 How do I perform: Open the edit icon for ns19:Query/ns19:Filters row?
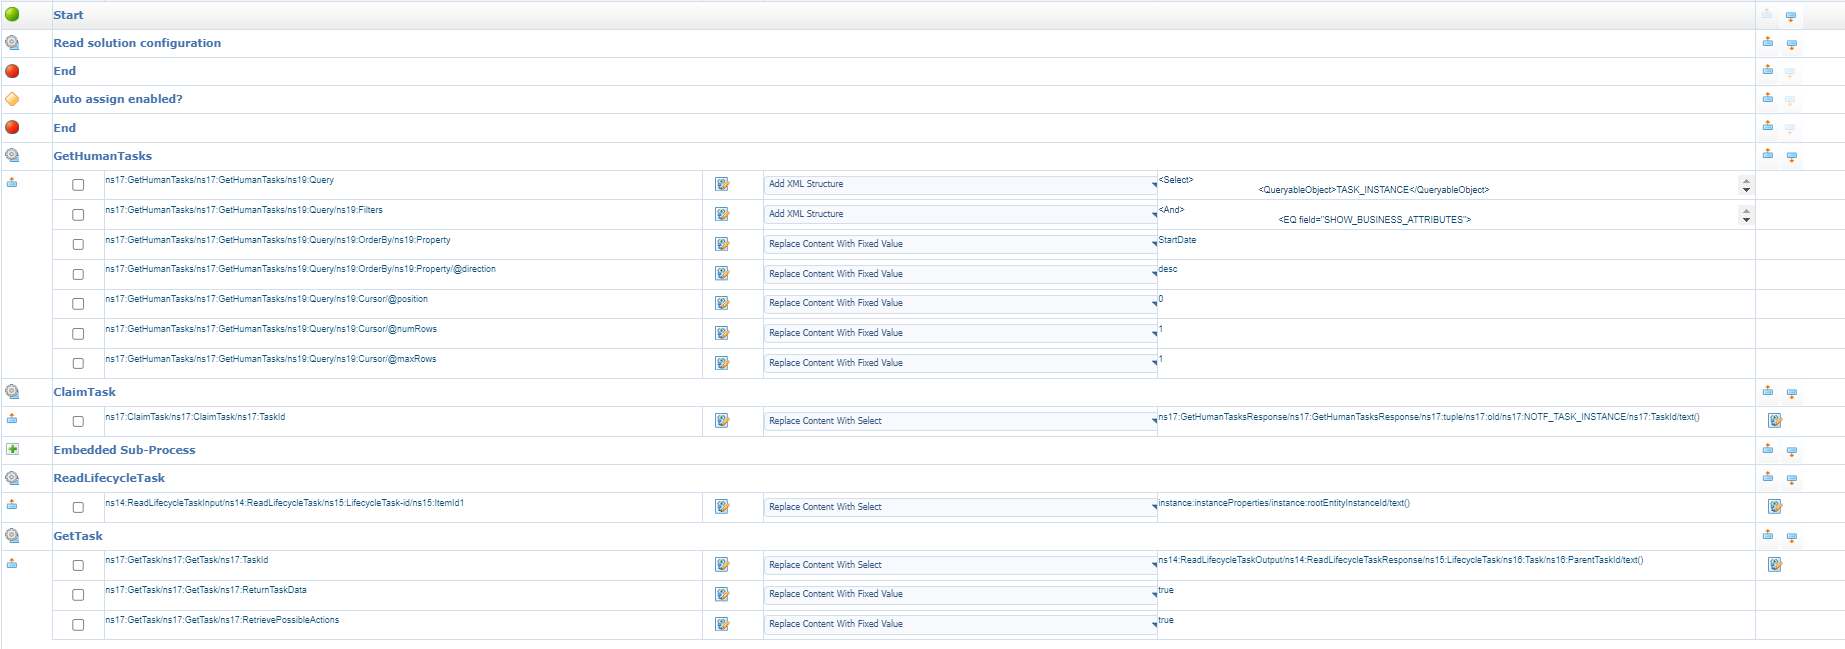coord(722,214)
